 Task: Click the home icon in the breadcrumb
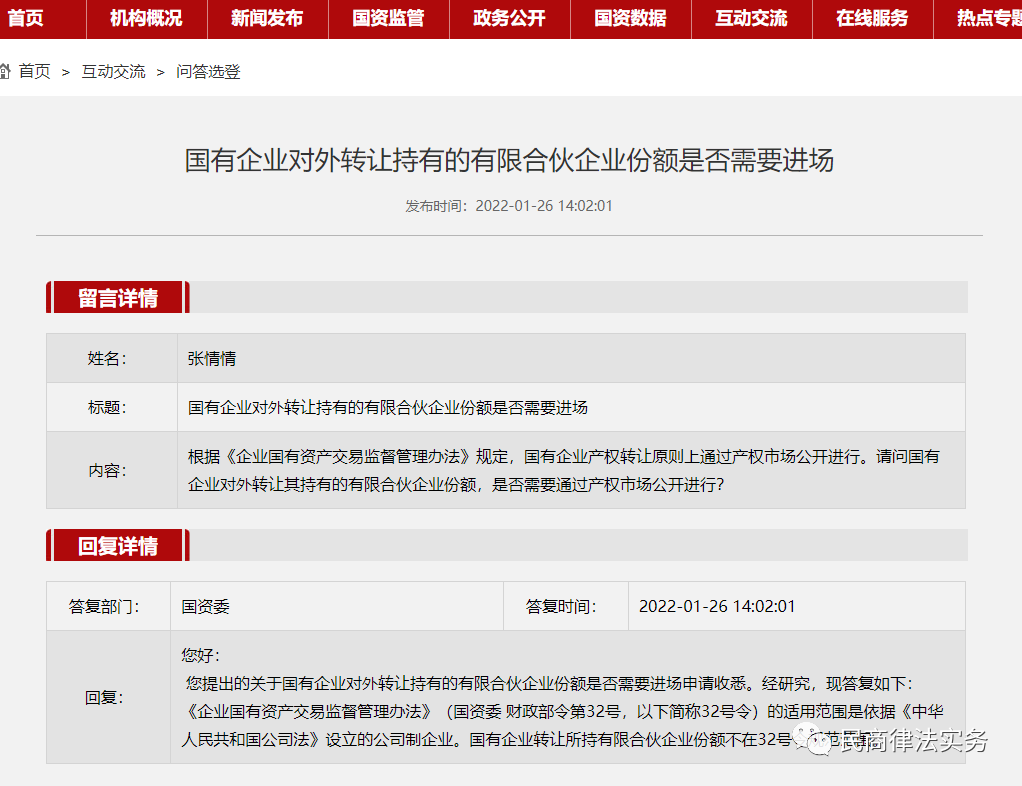tap(7, 71)
